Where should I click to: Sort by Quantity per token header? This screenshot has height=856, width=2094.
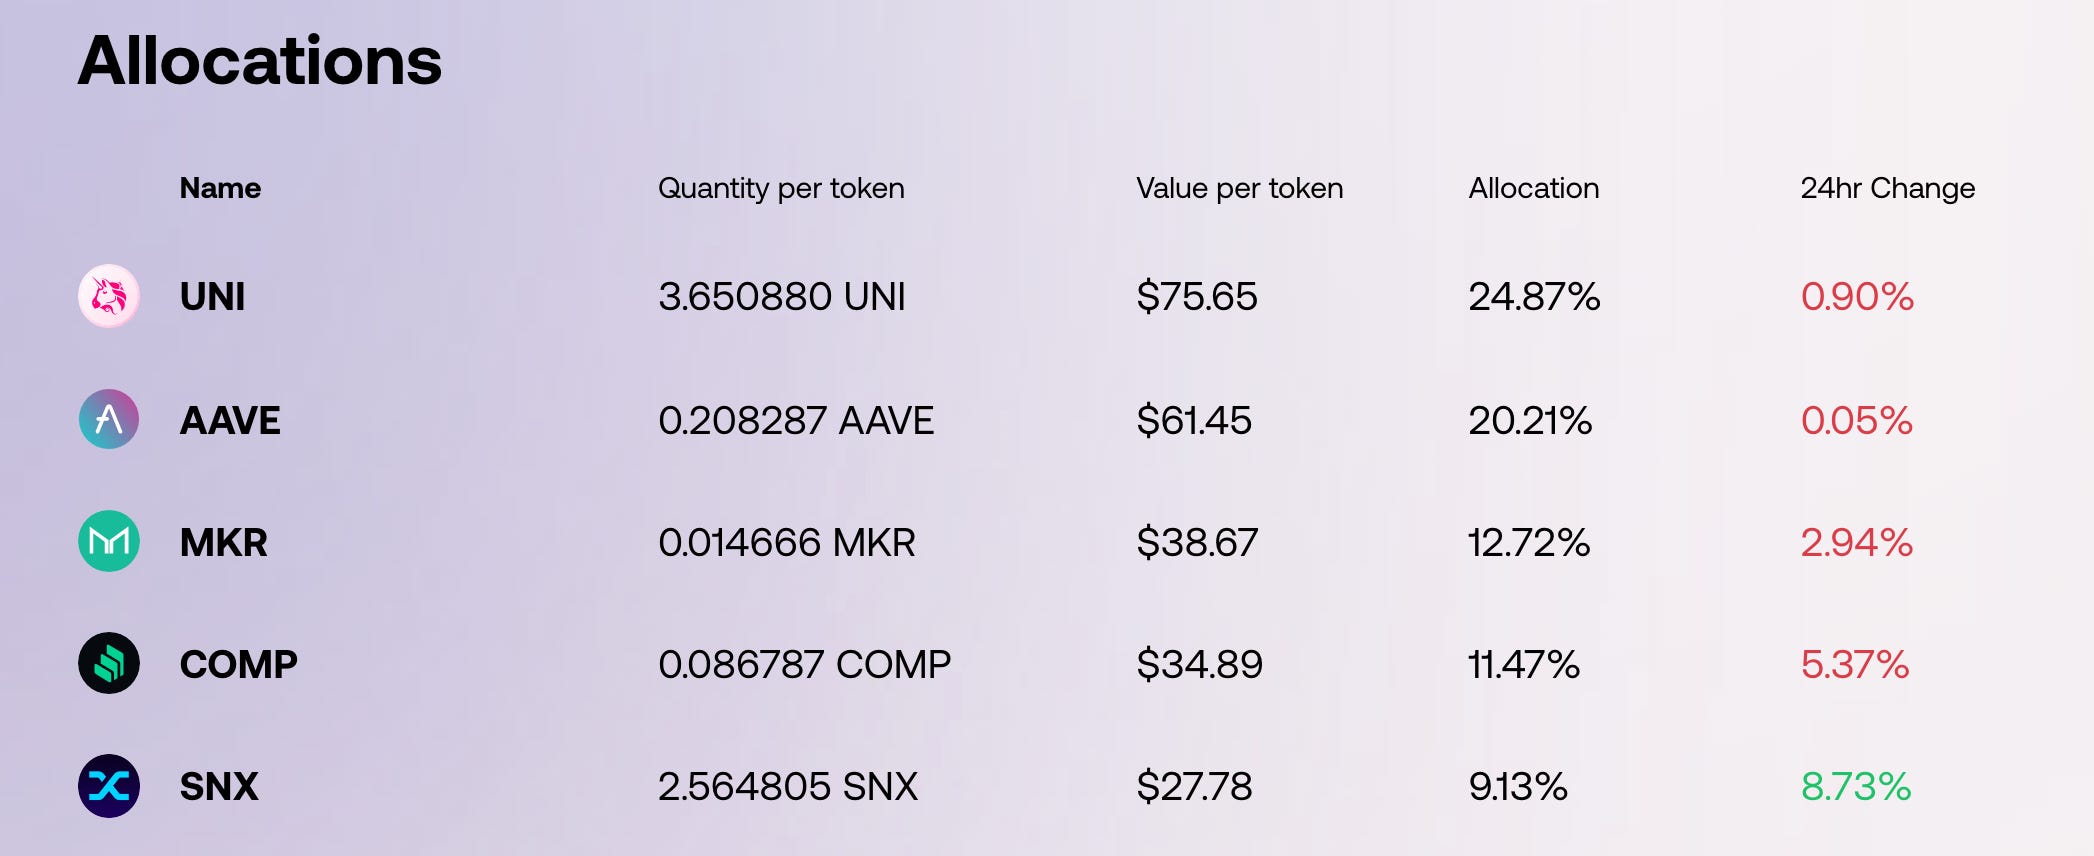pos(781,188)
